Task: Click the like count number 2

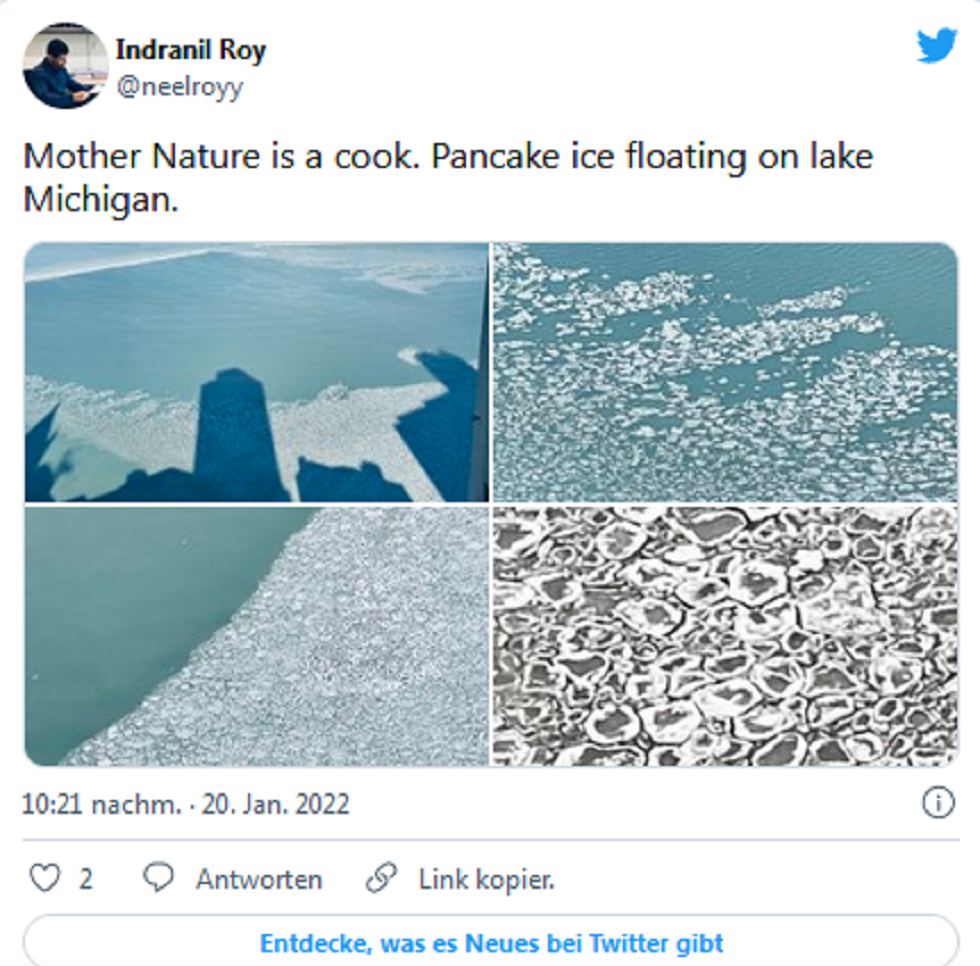Action: pyautogui.click(x=86, y=879)
